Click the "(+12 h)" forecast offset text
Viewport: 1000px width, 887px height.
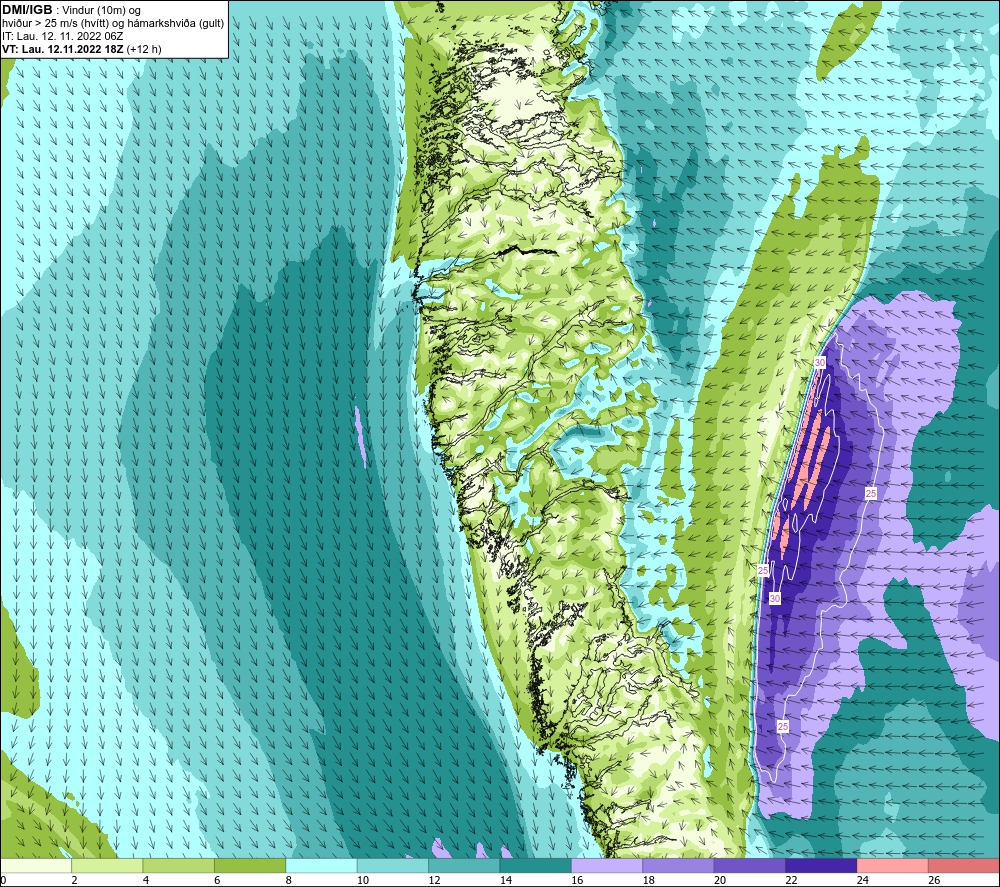144,49
